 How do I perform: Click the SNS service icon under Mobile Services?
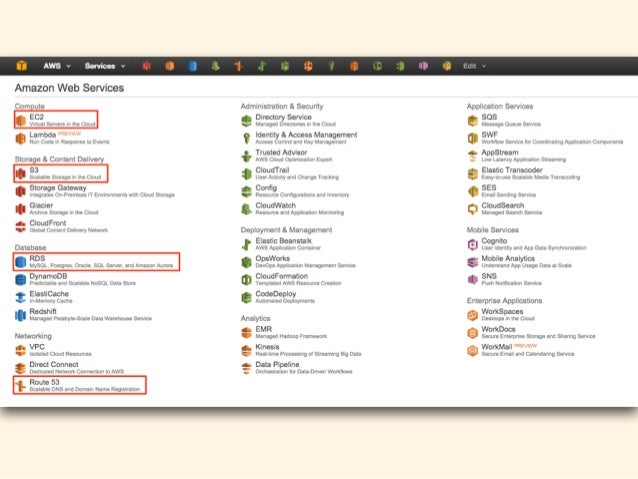[472, 279]
